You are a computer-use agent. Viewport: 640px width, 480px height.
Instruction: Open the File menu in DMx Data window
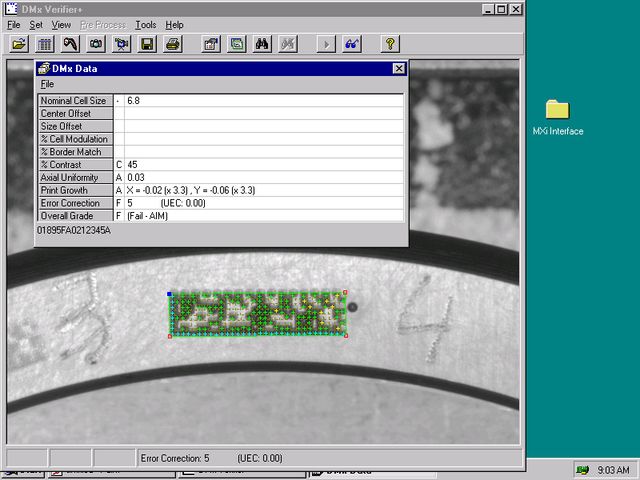[47, 84]
